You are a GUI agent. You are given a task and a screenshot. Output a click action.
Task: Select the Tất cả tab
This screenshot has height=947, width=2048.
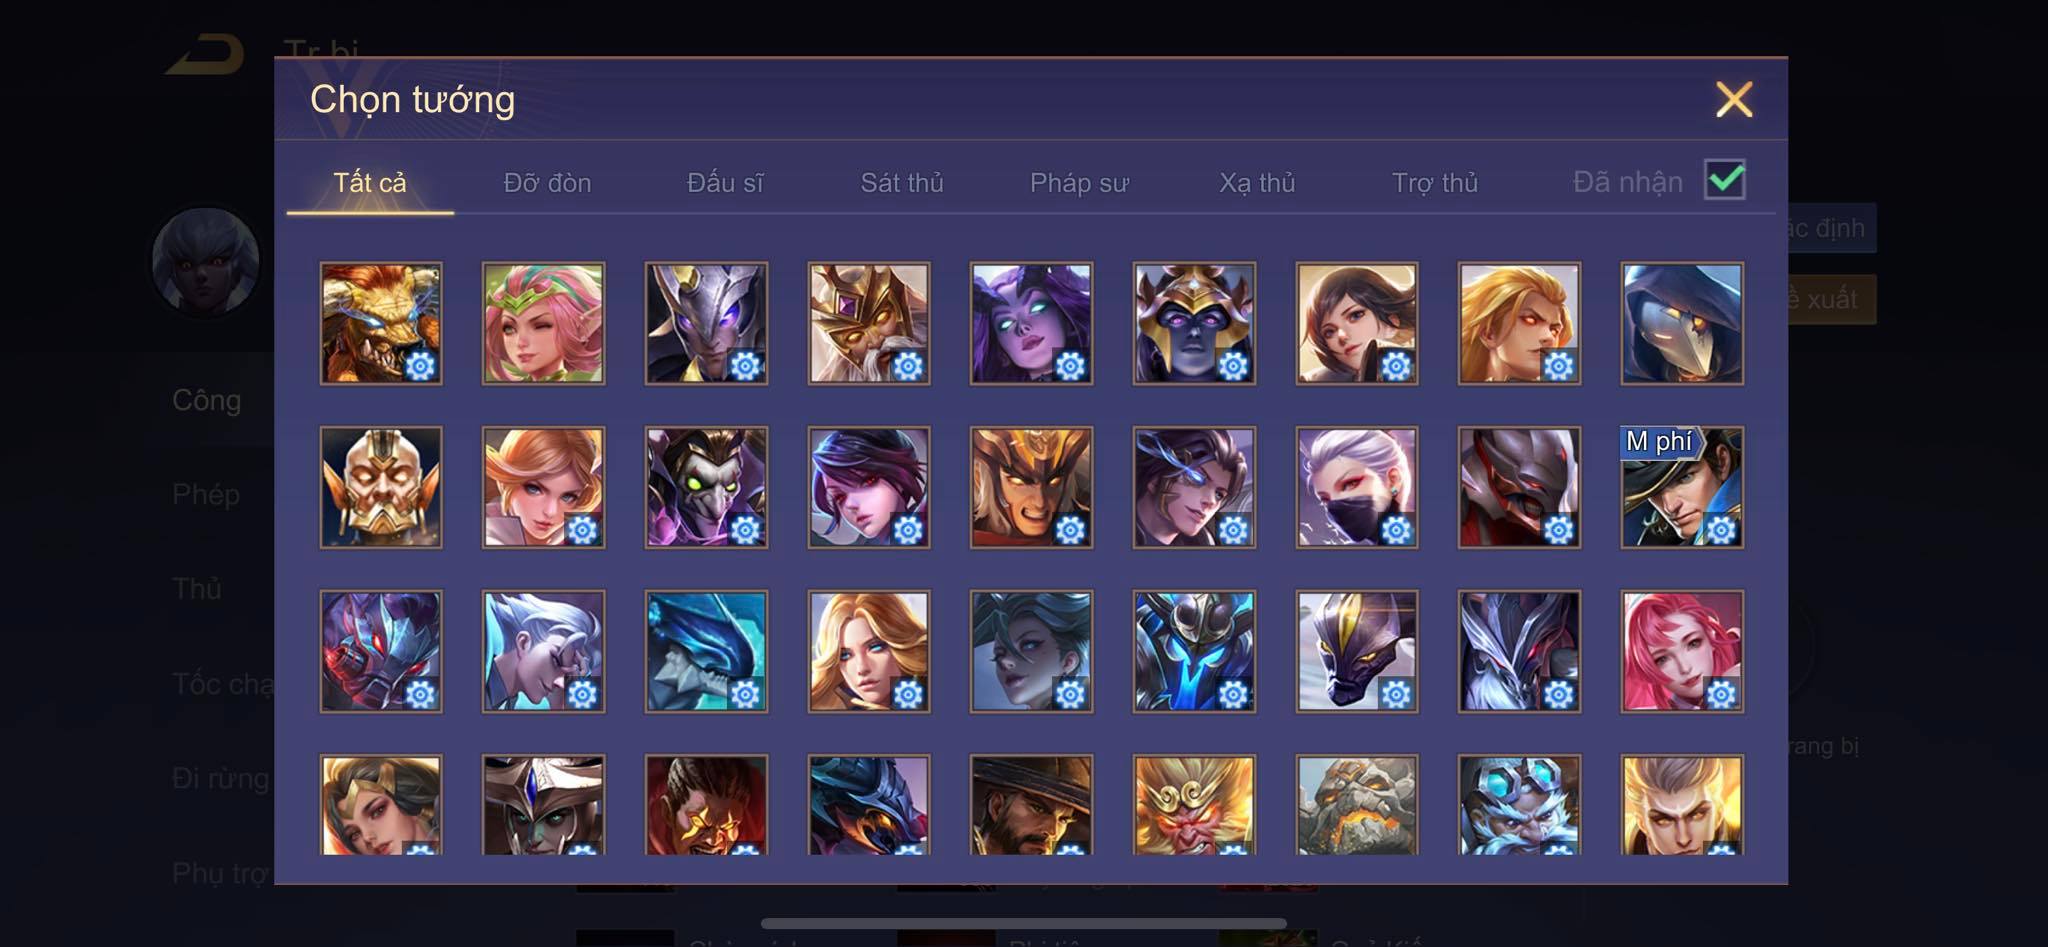(370, 183)
